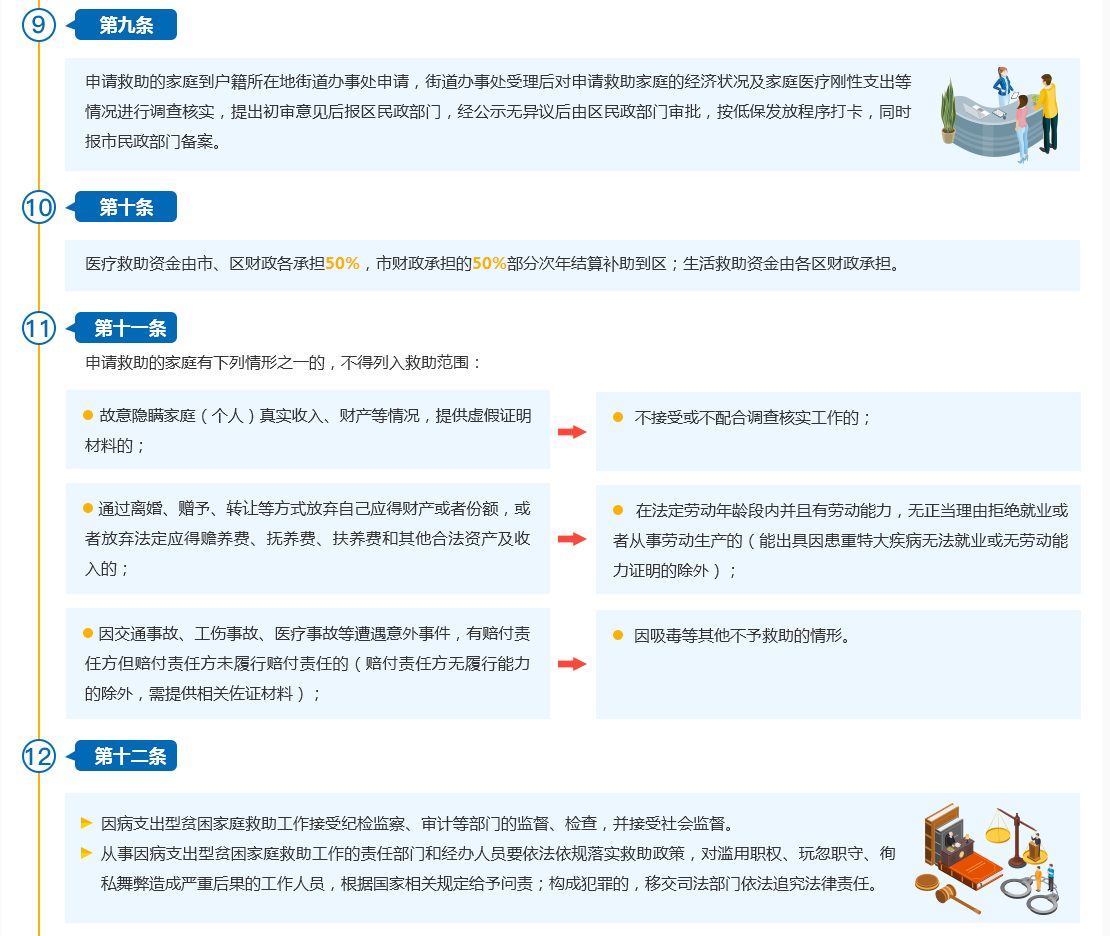
Task: Click the orange bullet before 因吸毒等其他
Action: pyautogui.click(x=618, y=635)
